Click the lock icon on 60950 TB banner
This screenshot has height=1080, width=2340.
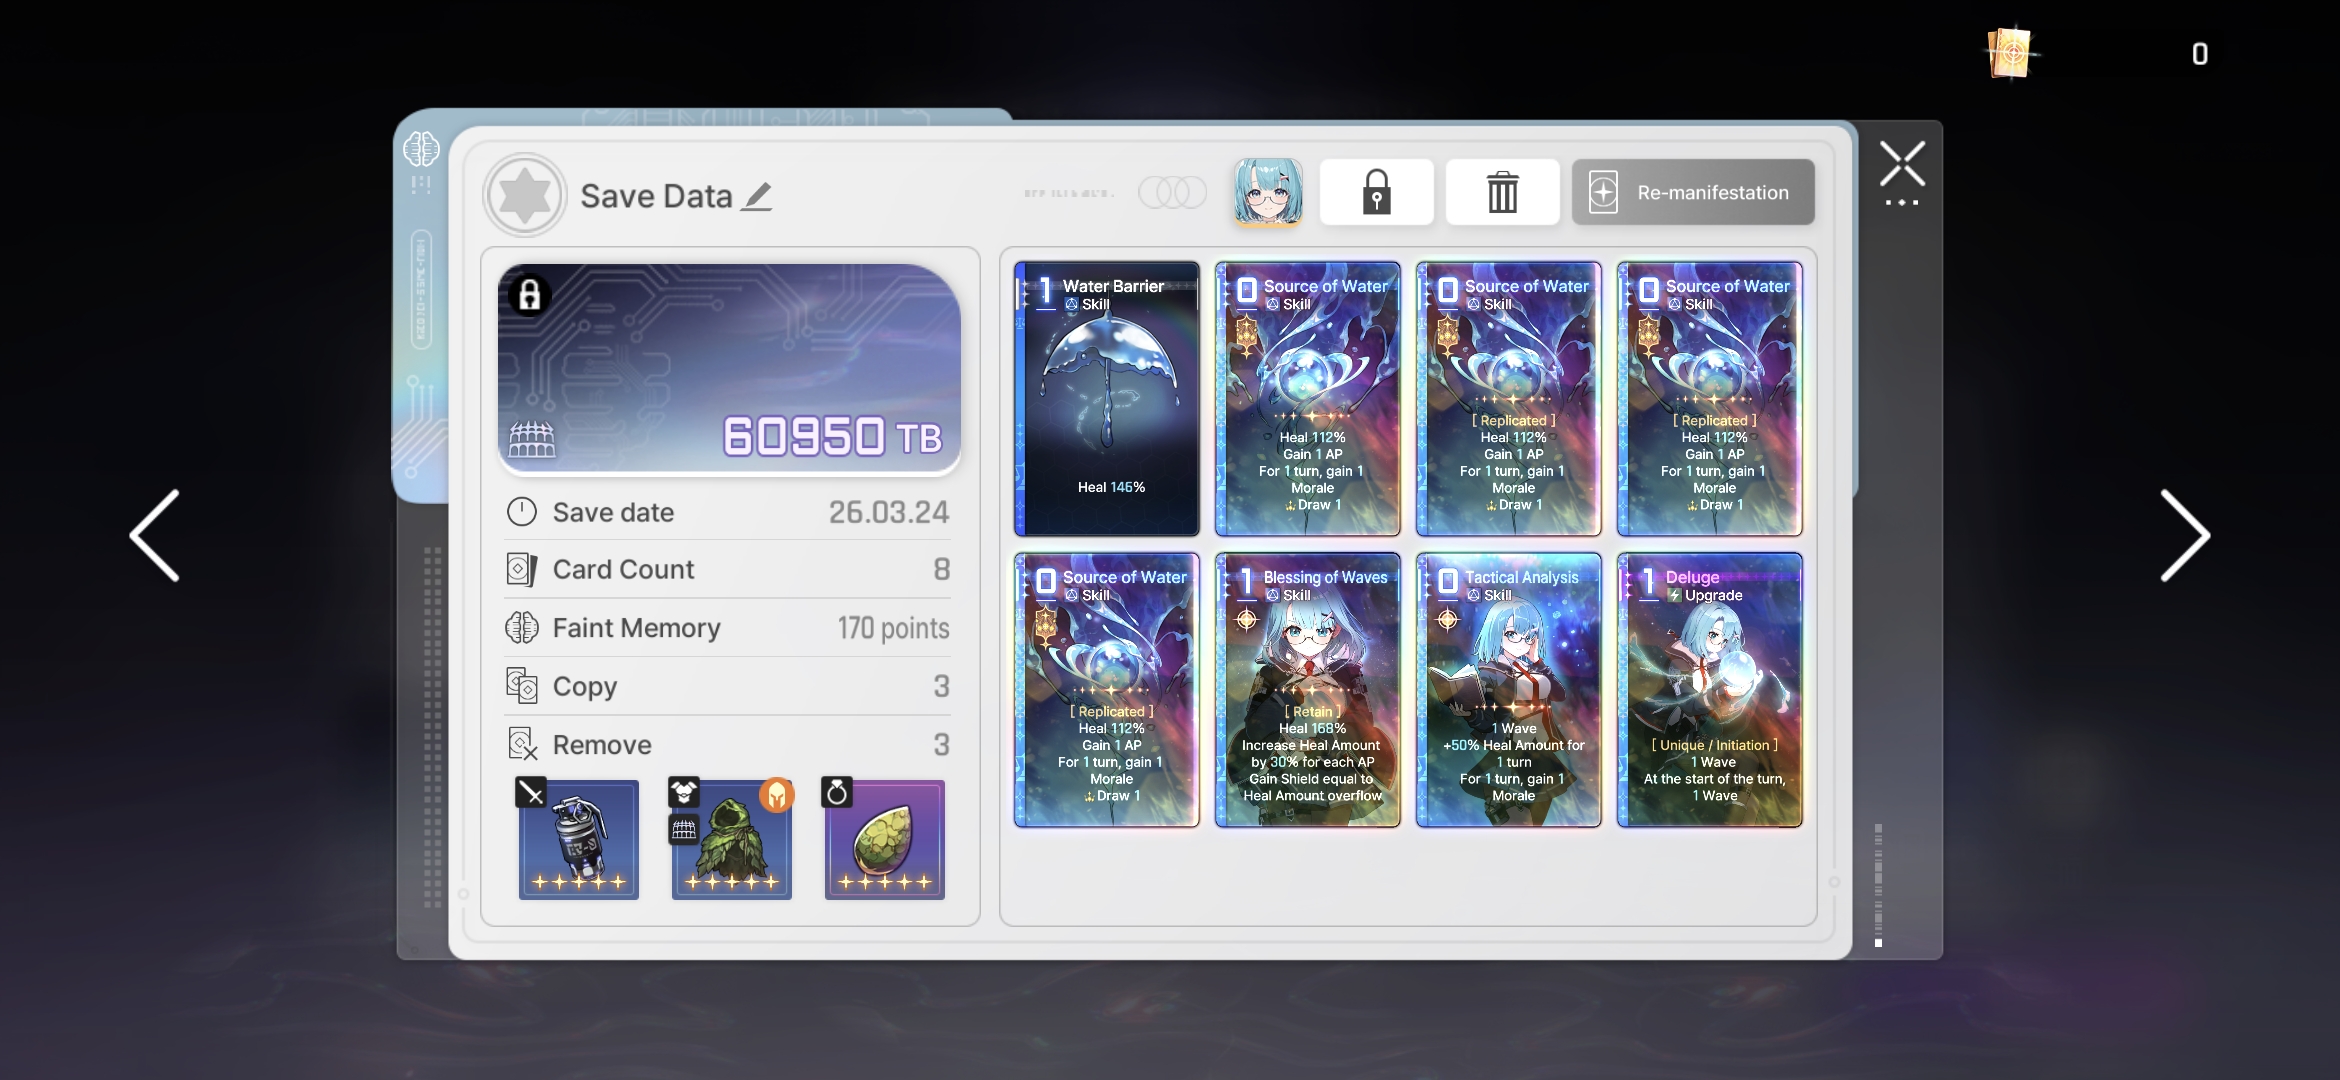point(530,295)
